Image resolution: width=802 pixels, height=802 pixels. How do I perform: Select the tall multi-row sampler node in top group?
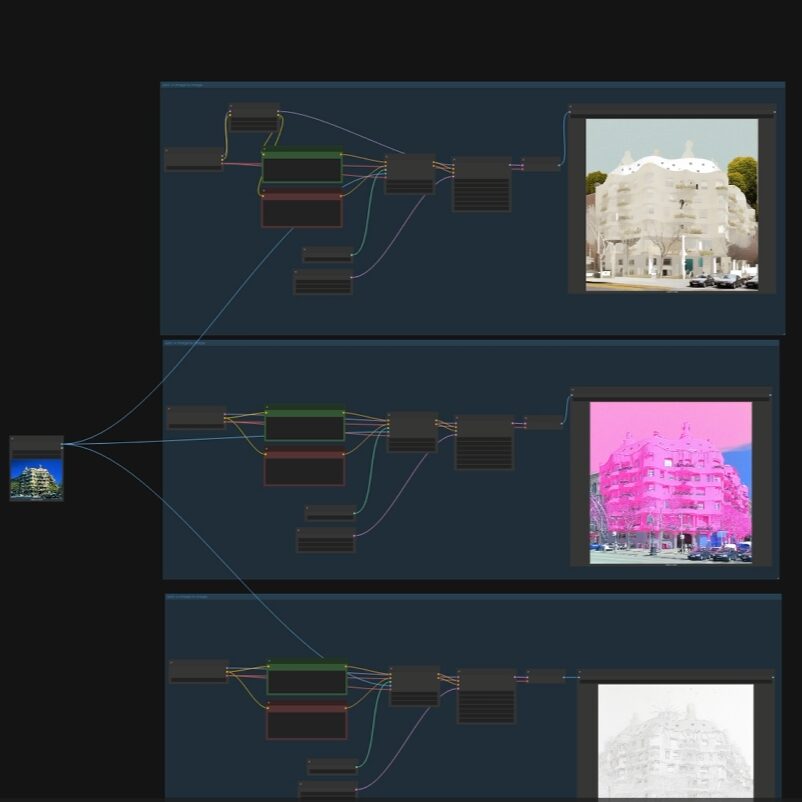click(482, 184)
